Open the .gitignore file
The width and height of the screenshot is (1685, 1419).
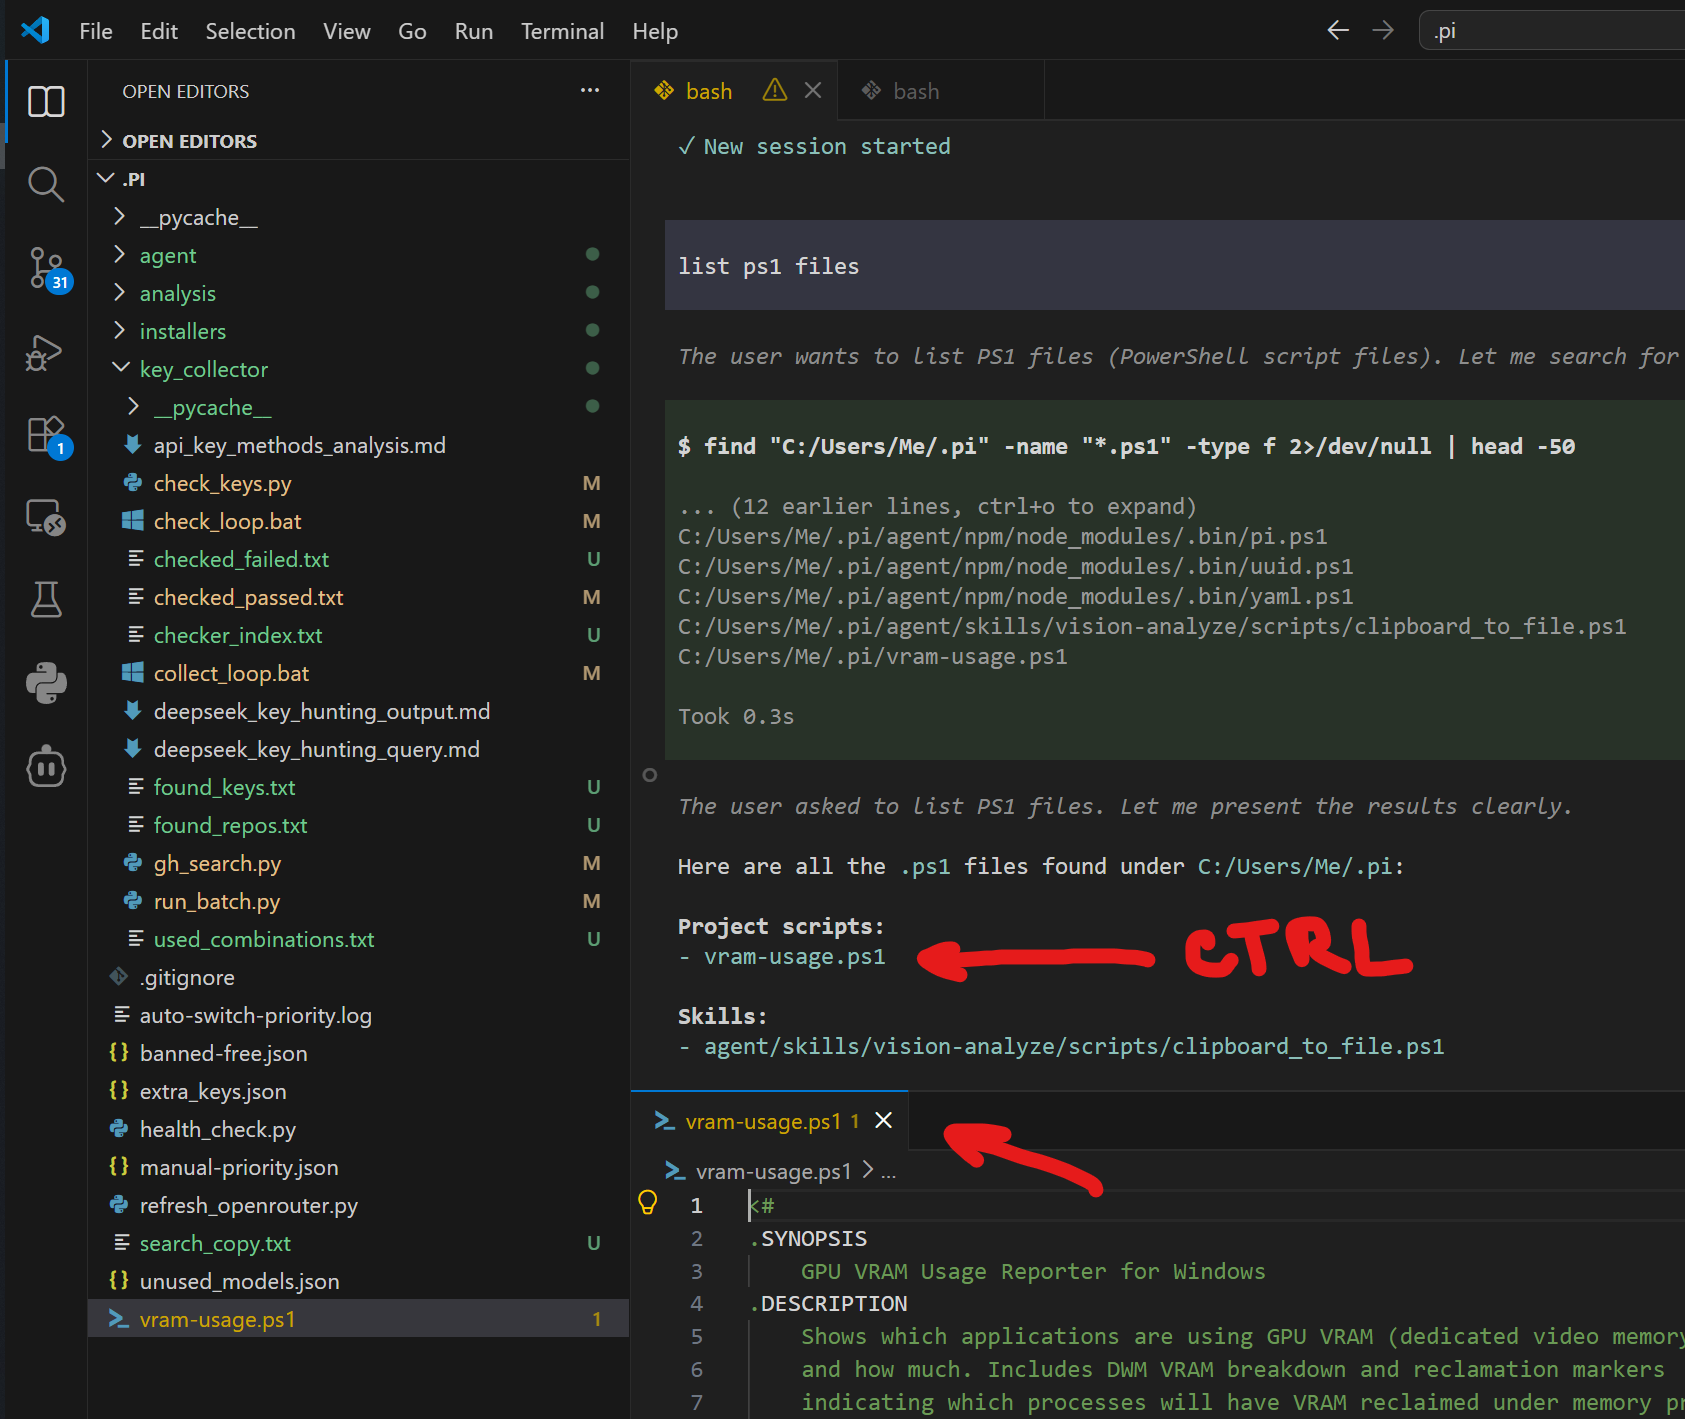click(x=358, y=977)
